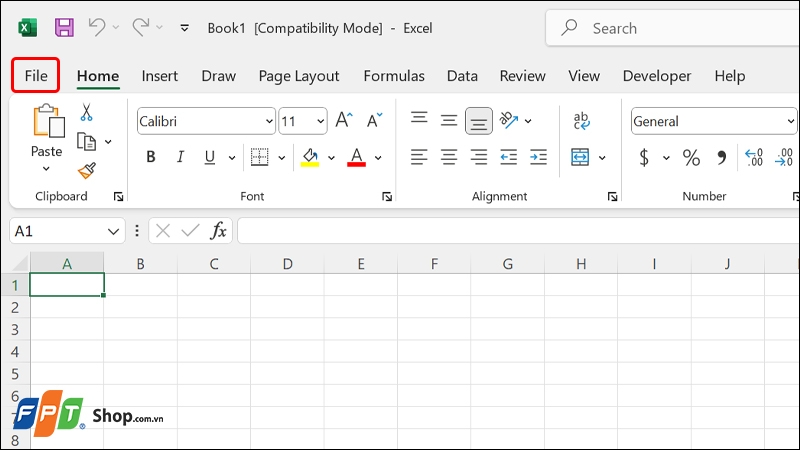Click the Redo arrow icon
Viewport: 800px width, 450px height.
pyautogui.click(x=141, y=27)
